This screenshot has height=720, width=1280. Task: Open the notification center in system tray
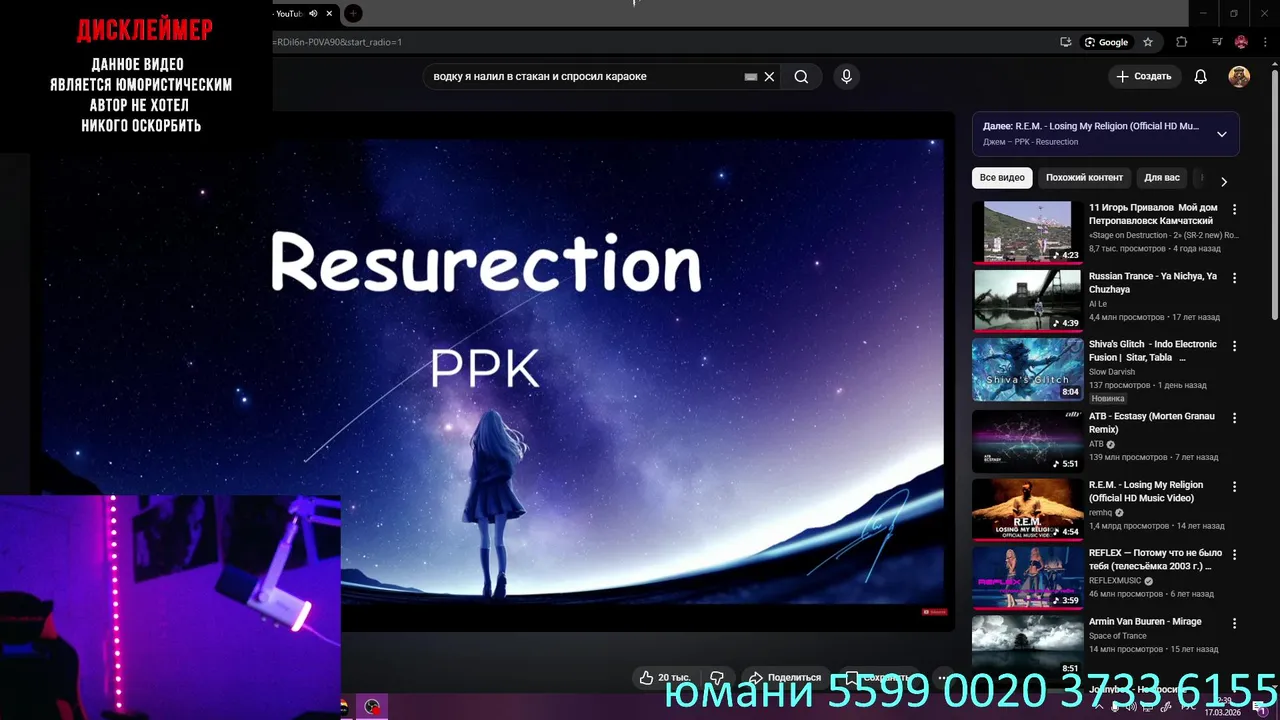coord(1262,708)
